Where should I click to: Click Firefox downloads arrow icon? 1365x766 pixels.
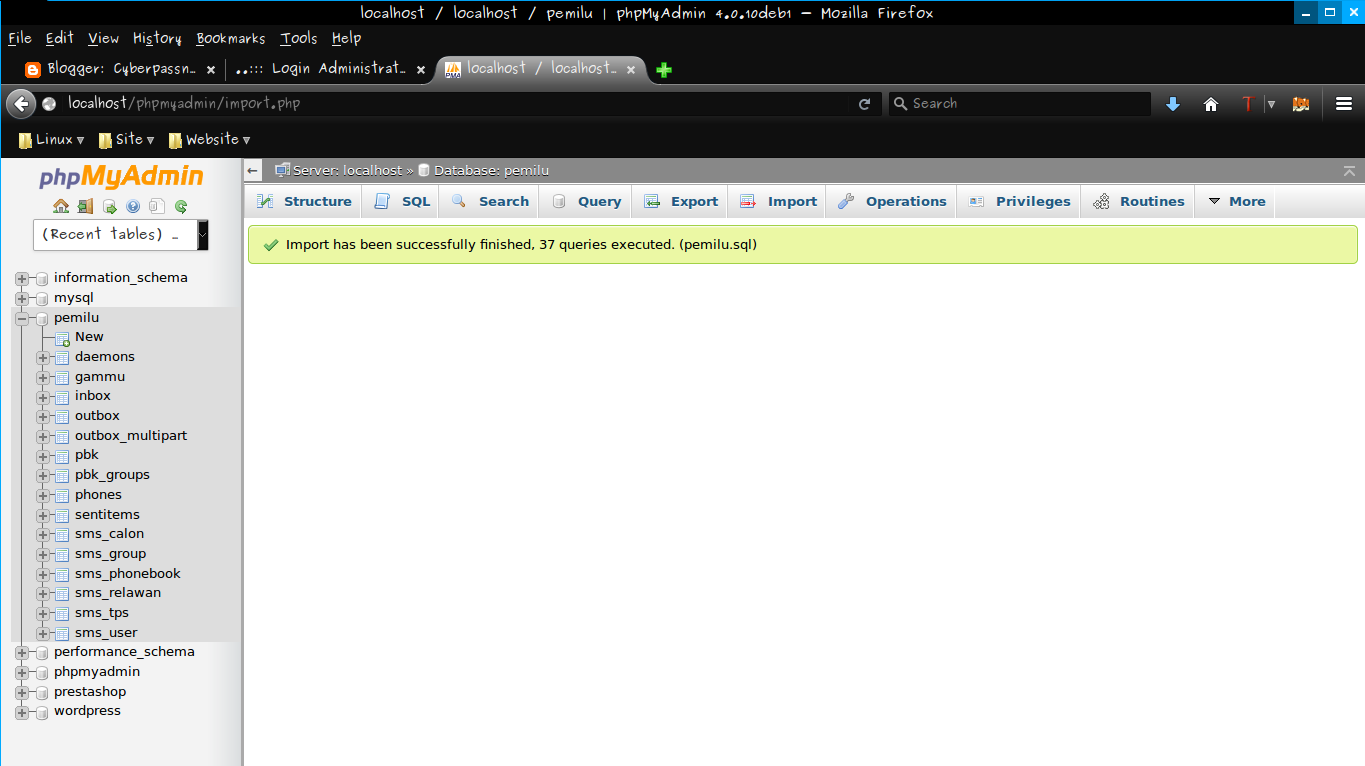[x=1171, y=103]
